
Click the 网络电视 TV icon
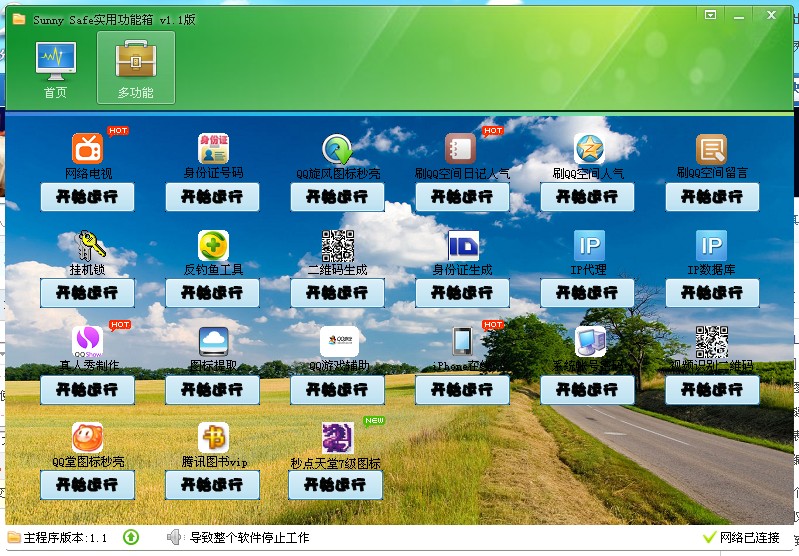click(88, 148)
